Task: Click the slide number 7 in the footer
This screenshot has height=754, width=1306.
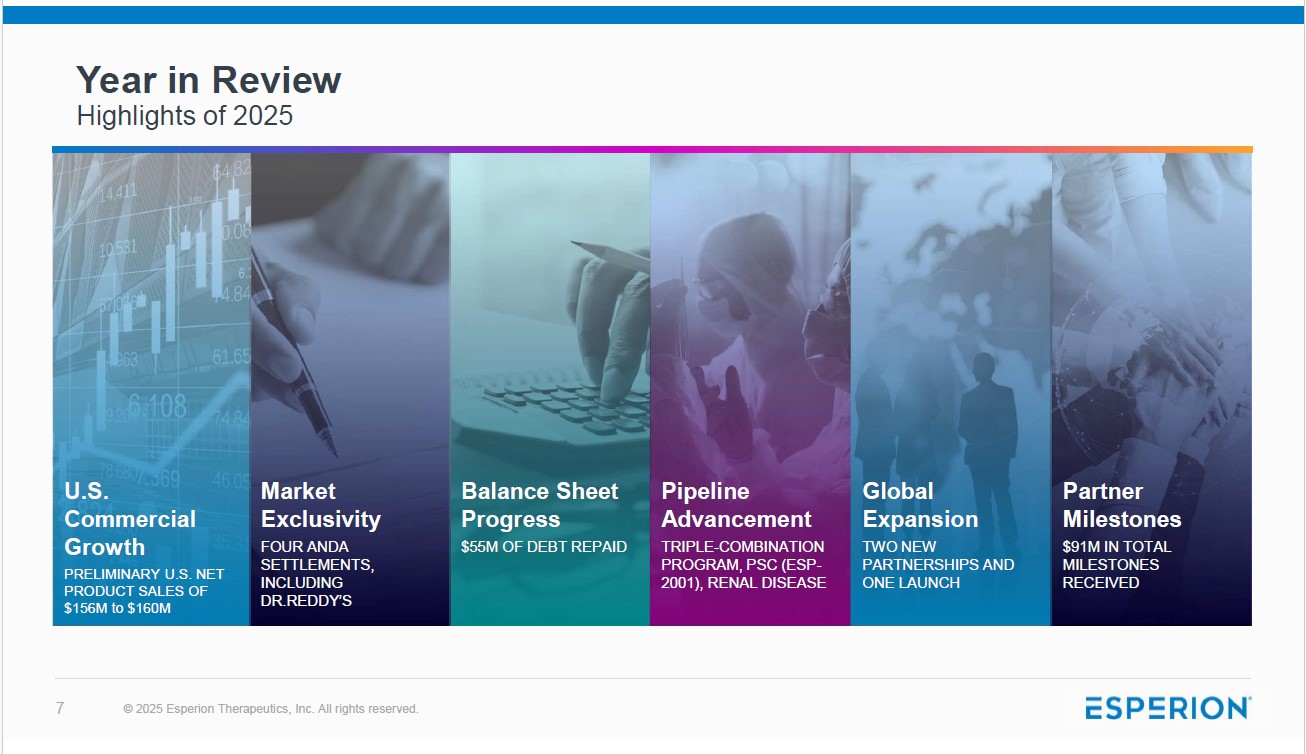Action: 60,708
